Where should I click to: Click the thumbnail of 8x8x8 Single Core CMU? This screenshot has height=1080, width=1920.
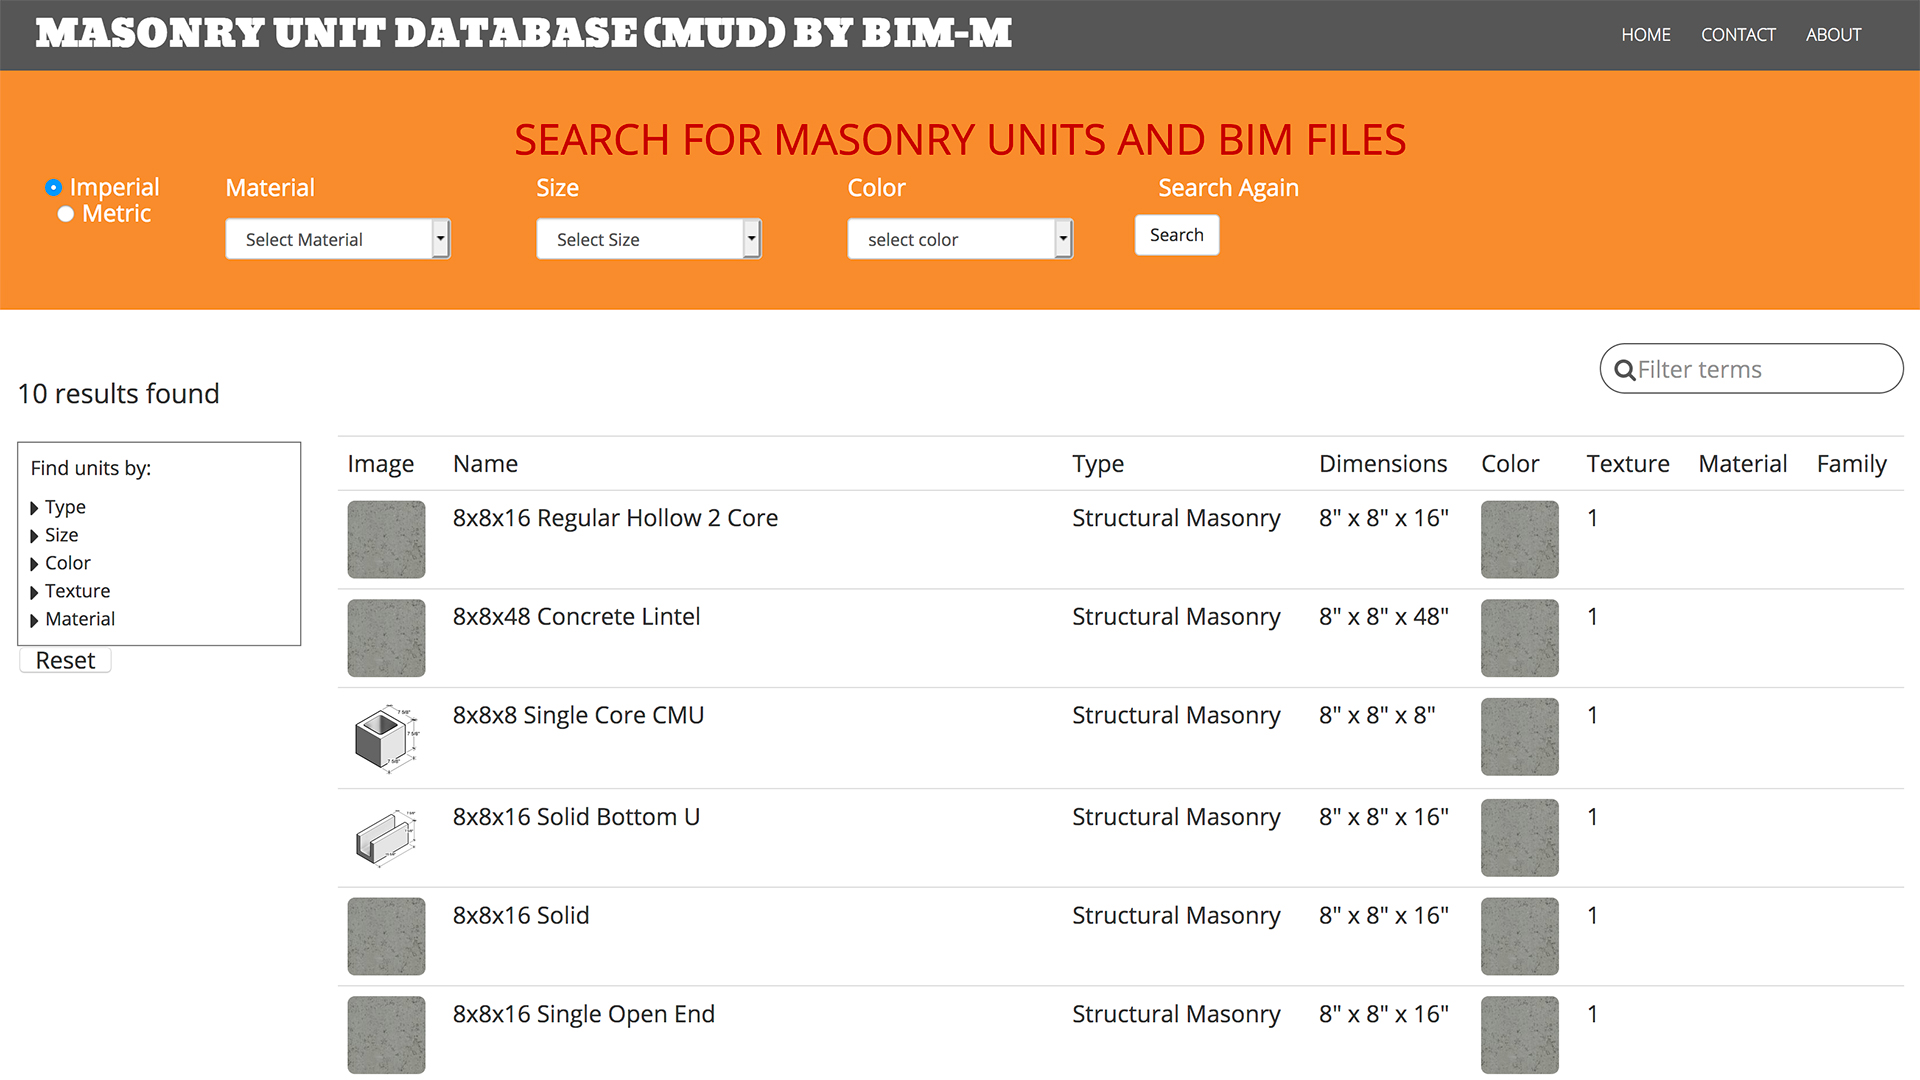pyautogui.click(x=386, y=737)
